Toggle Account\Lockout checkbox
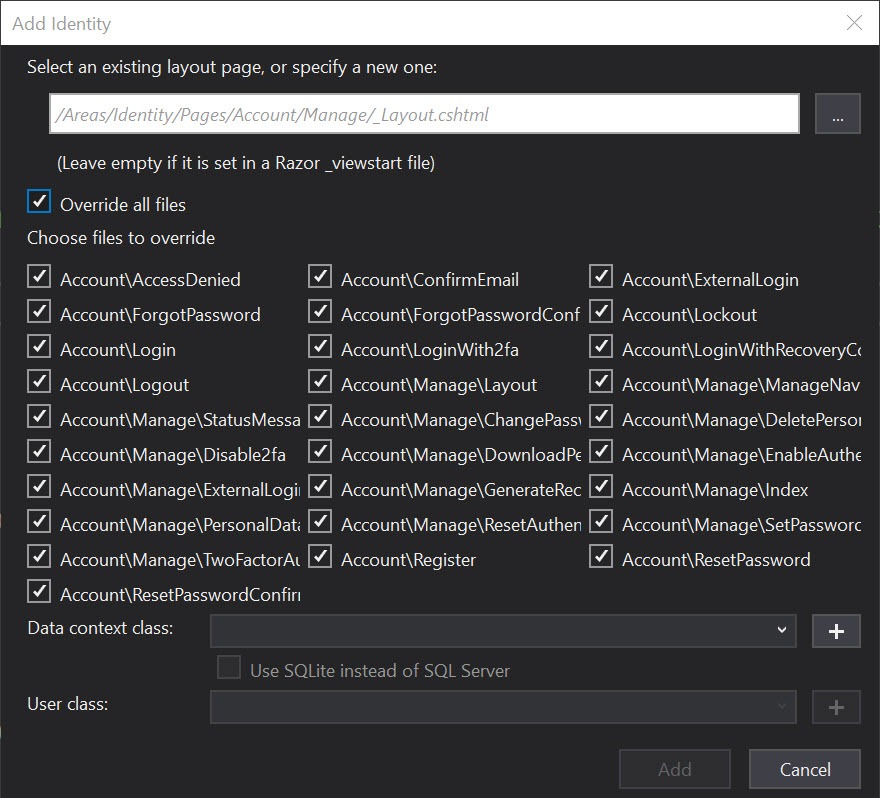The image size is (880, 798). click(601, 311)
